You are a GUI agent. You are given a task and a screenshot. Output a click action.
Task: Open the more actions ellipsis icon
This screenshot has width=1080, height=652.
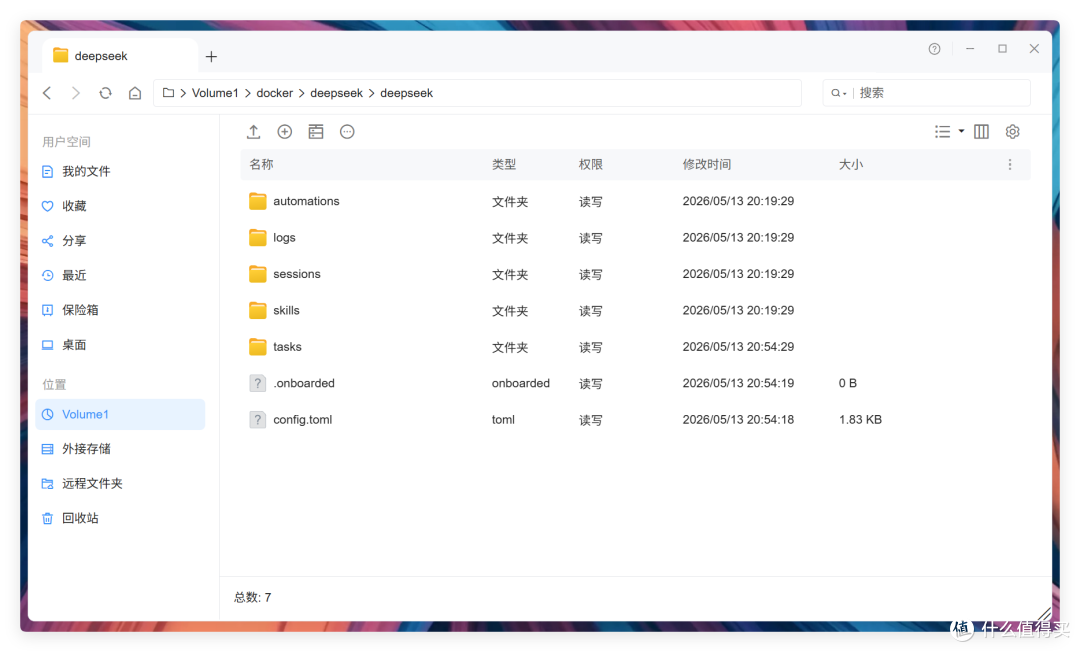(347, 132)
